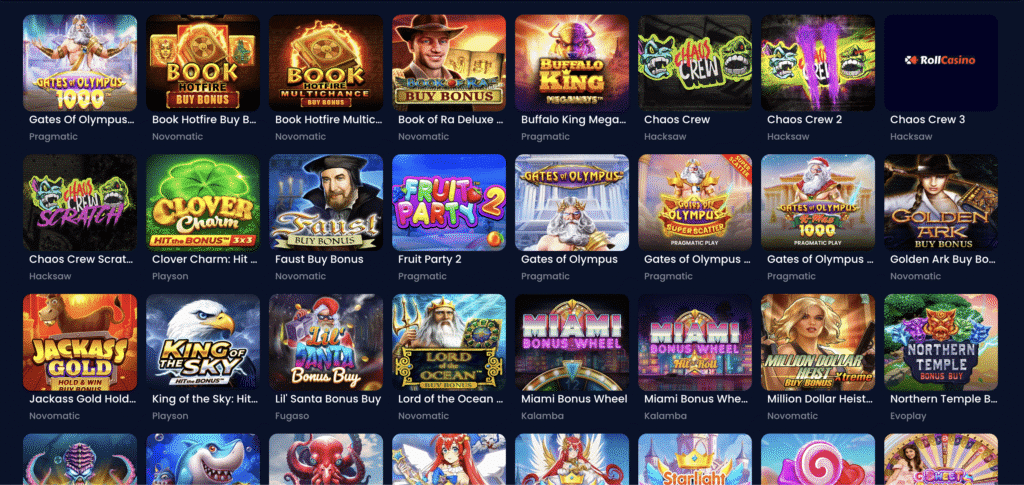This screenshot has width=1024, height=485.
Task: Open the Million Dollar Heist Xtreme thumbnail
Action: pyautogui.click(x=818, y=342)
